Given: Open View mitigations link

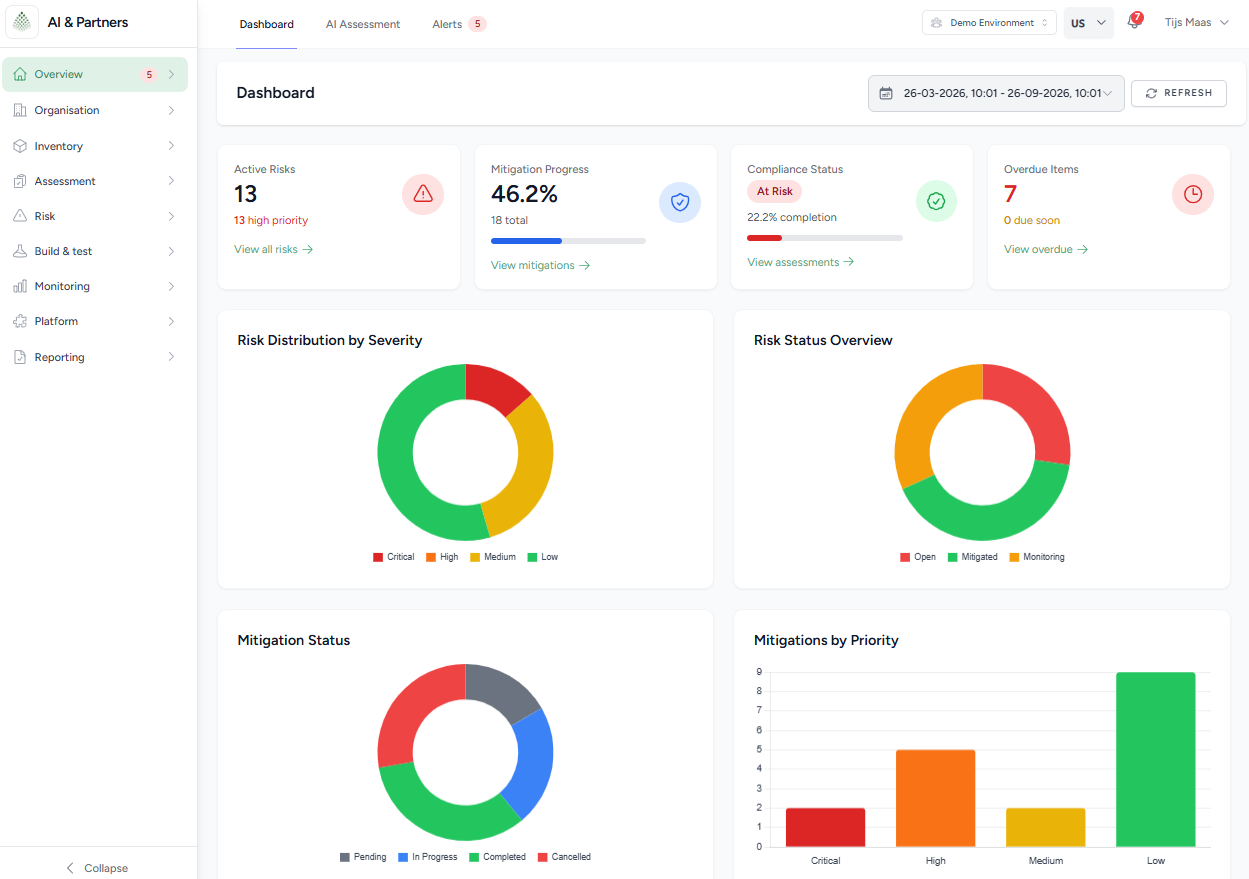Looking at the screenshot, I should pos(541,265).
